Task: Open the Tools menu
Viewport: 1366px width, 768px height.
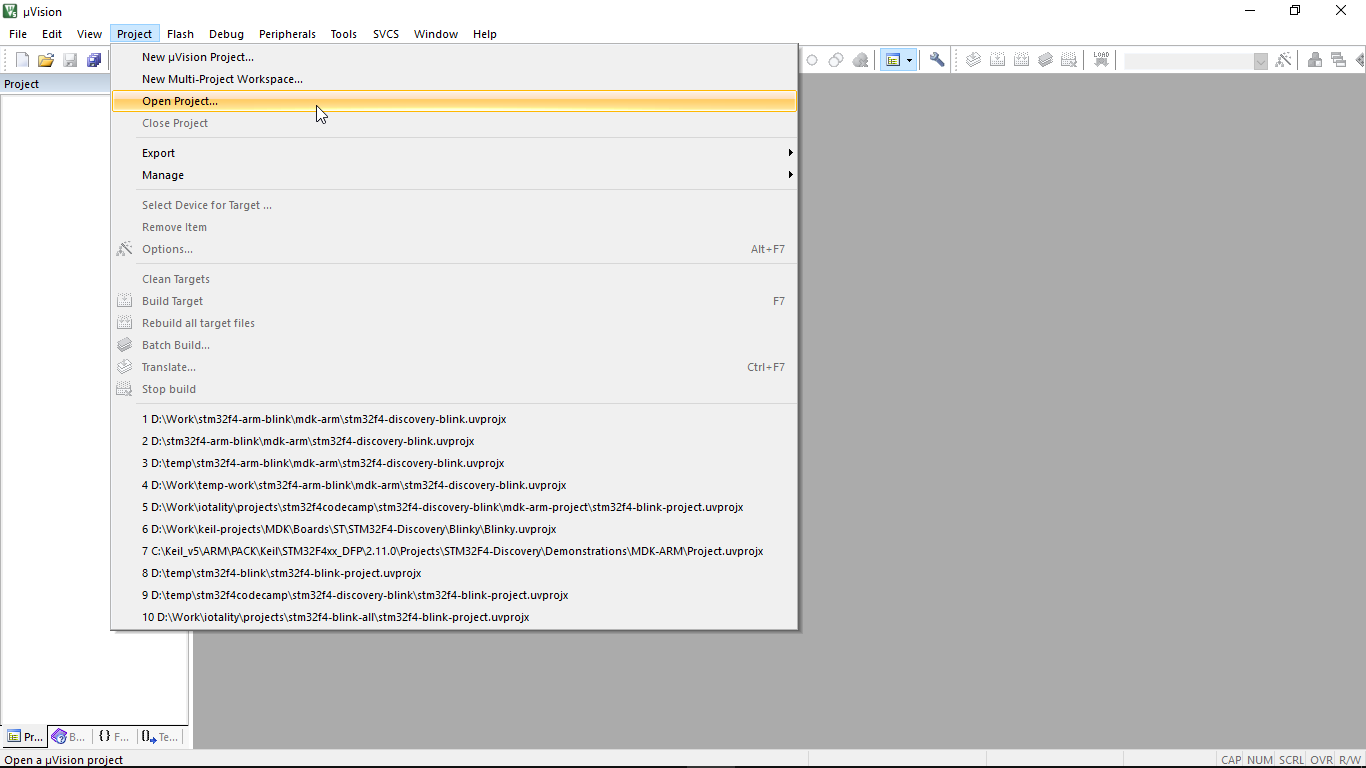Action: coord(344,34)
